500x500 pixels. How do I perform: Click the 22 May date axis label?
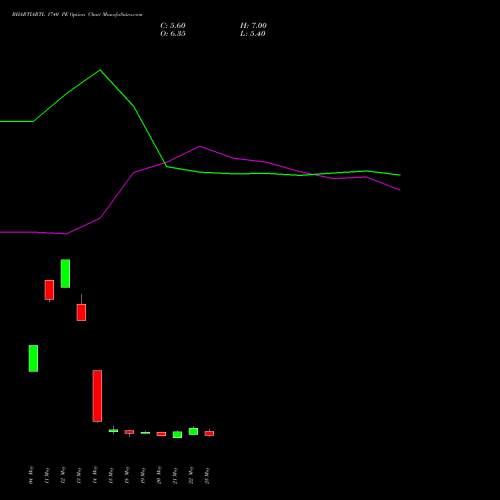(191, 475)
